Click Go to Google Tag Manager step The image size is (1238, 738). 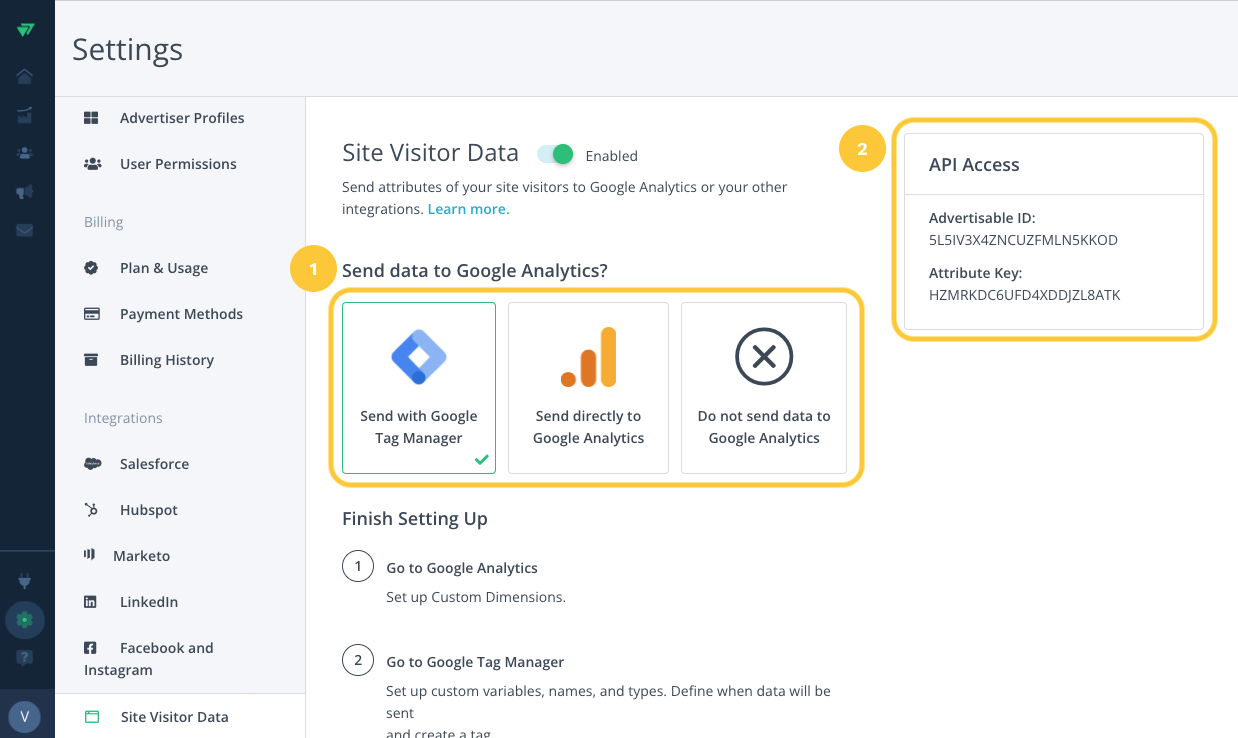pyautogui.click(x=475, y=662)
